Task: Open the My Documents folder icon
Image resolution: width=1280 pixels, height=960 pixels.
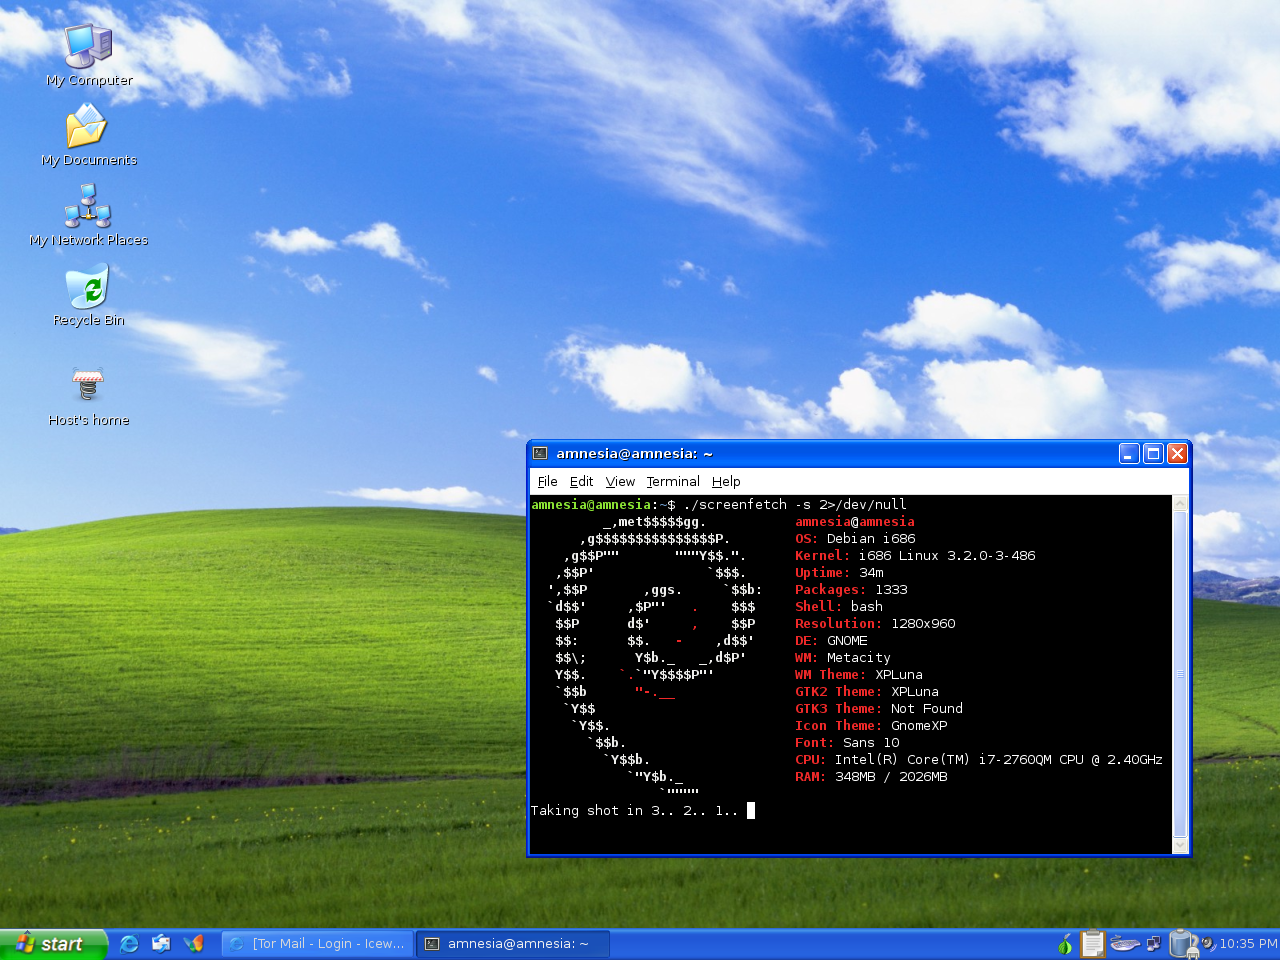Action: coord(89,136)
